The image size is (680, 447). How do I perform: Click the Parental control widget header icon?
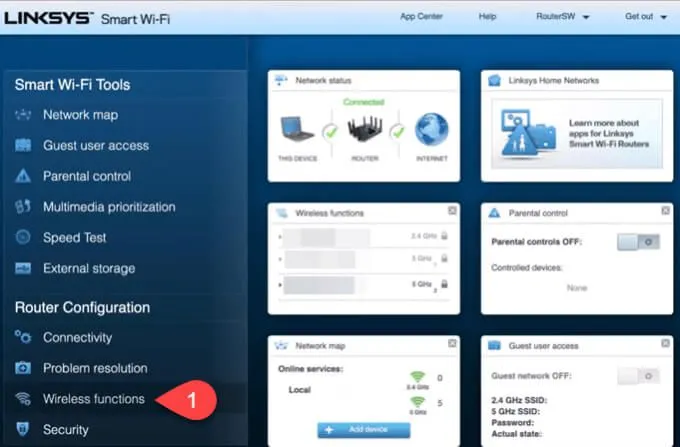pos(494,213)
